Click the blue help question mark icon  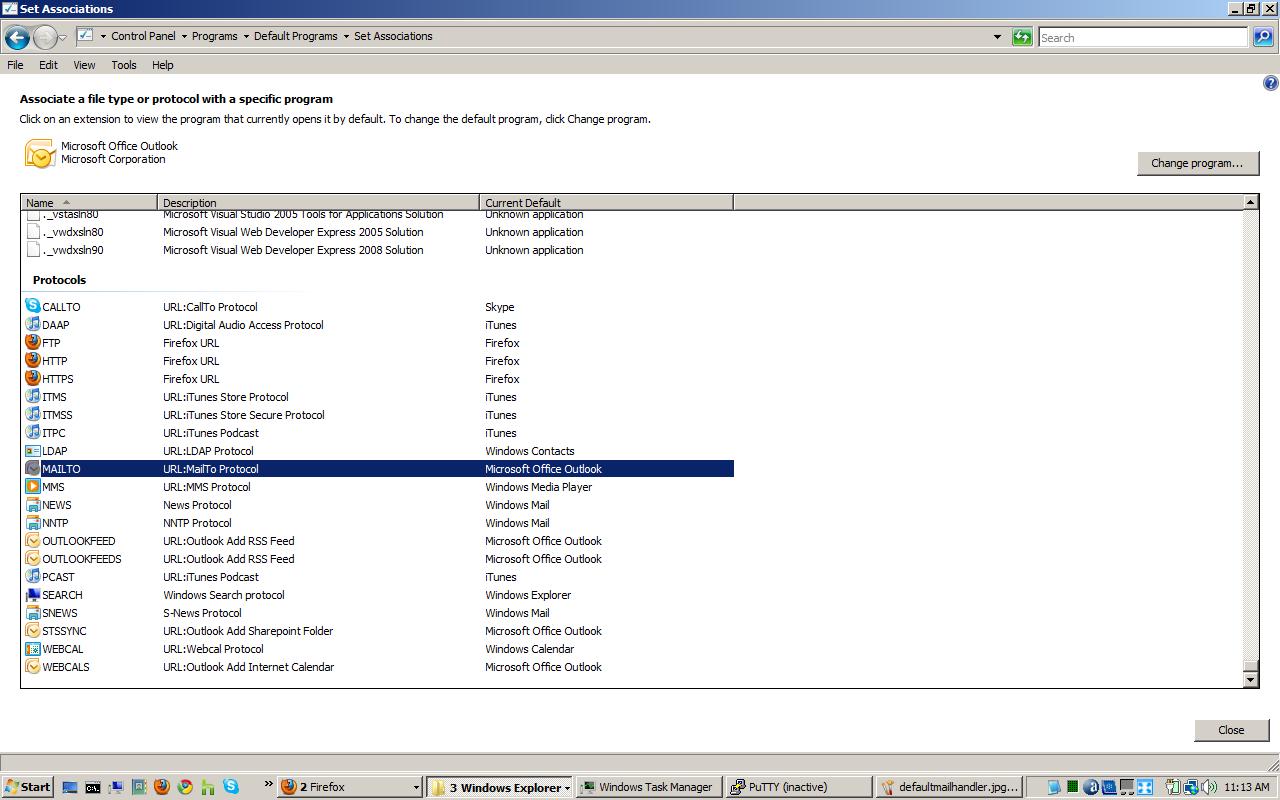[x=1271, y=83]
